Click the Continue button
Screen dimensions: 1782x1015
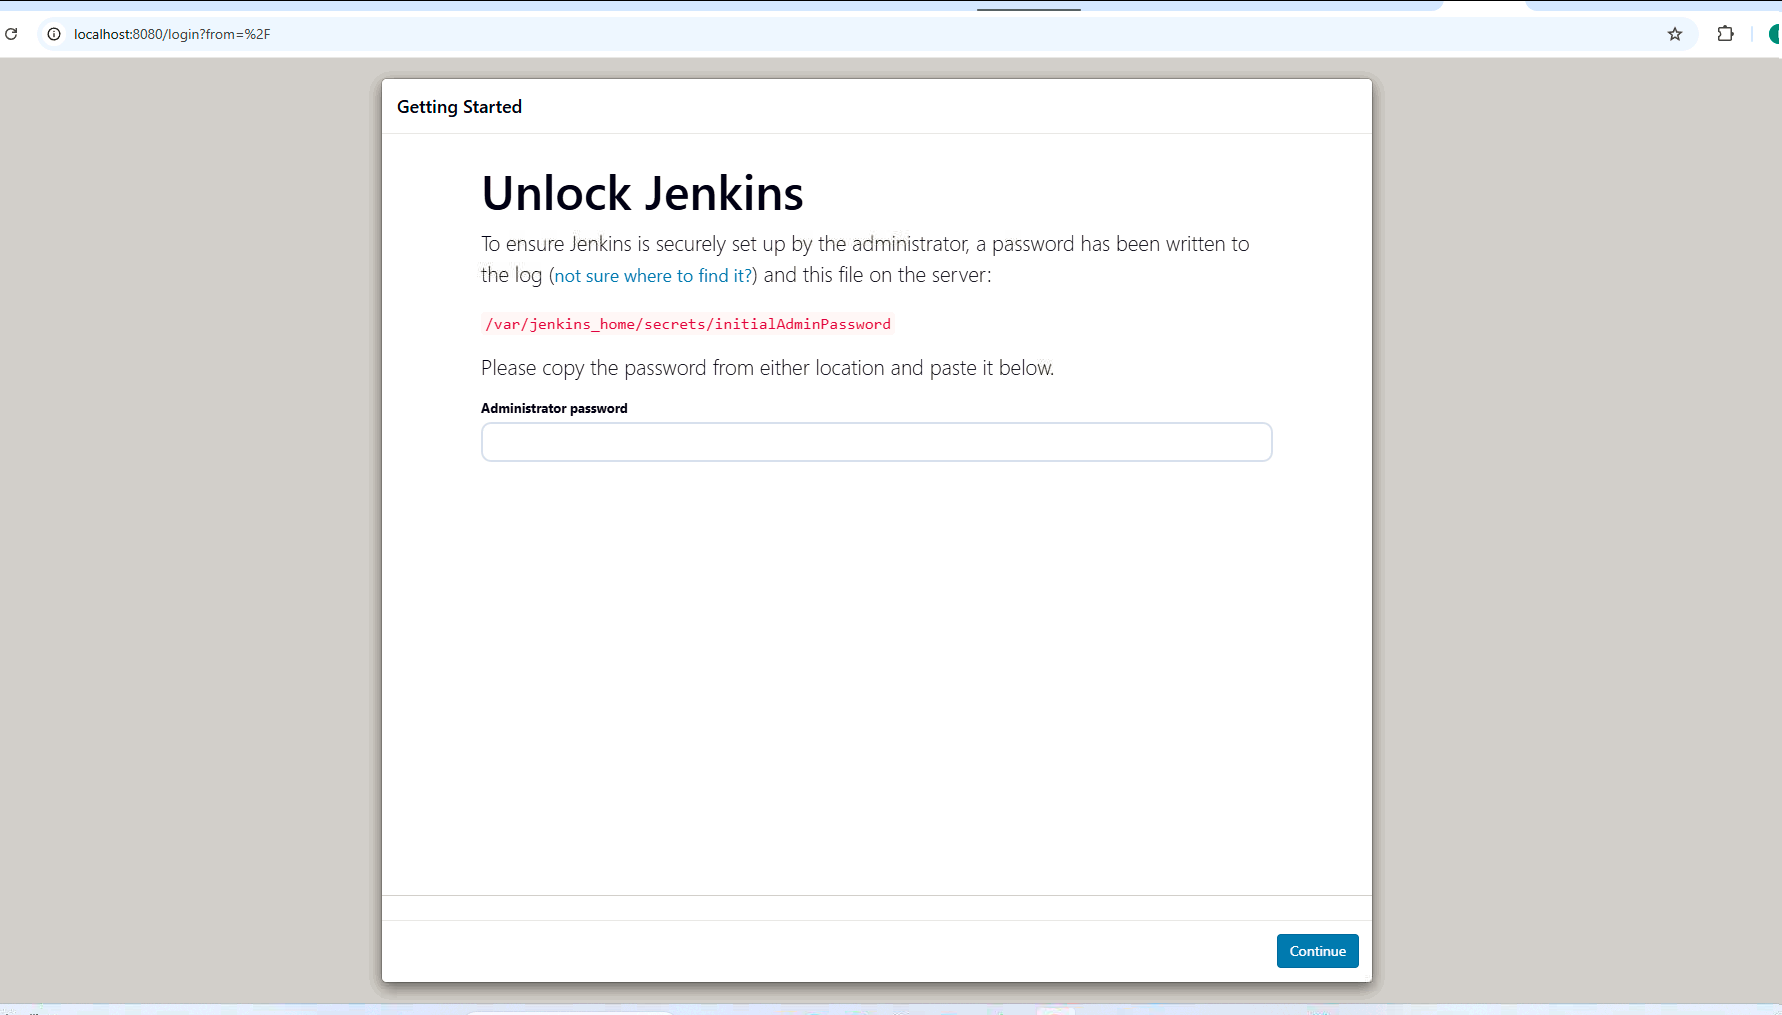tap(1317, 951)
